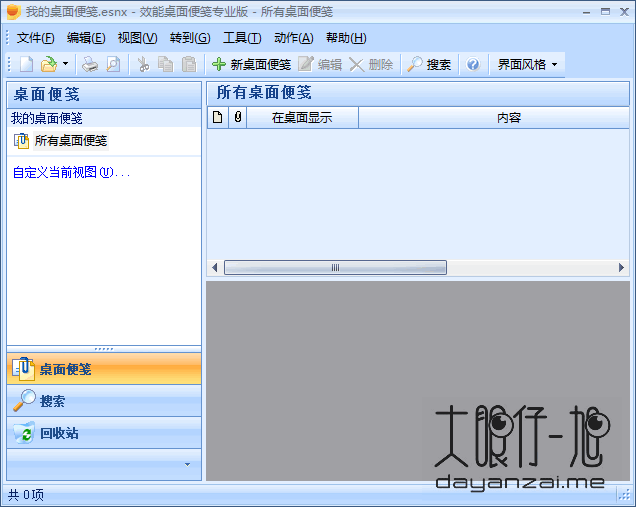The width and height of the screenshot is (636, 507).
Task: Click the blue help question icon
Action: click(x=473, y=64)
